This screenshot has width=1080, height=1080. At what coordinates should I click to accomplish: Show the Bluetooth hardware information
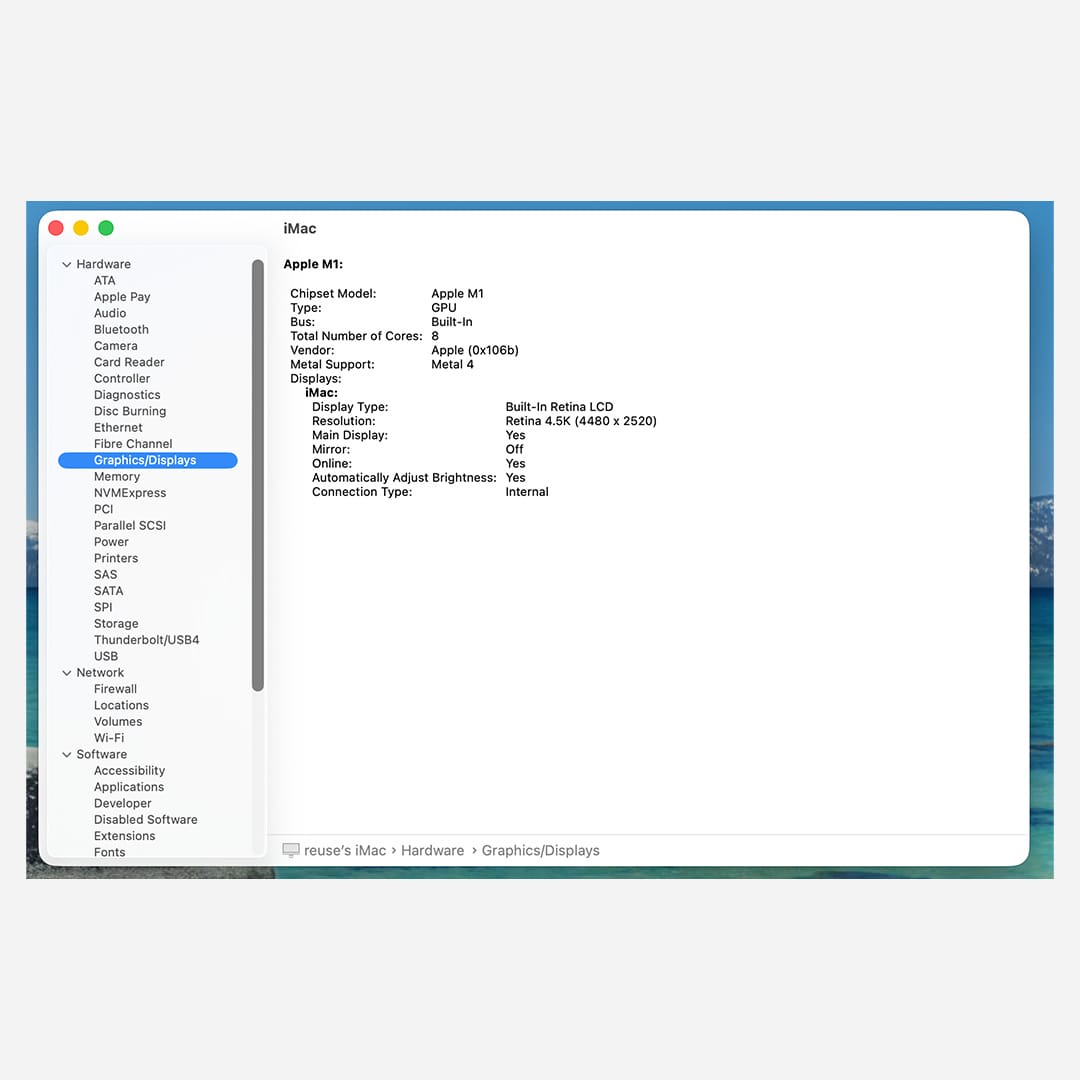coord(121,330)
